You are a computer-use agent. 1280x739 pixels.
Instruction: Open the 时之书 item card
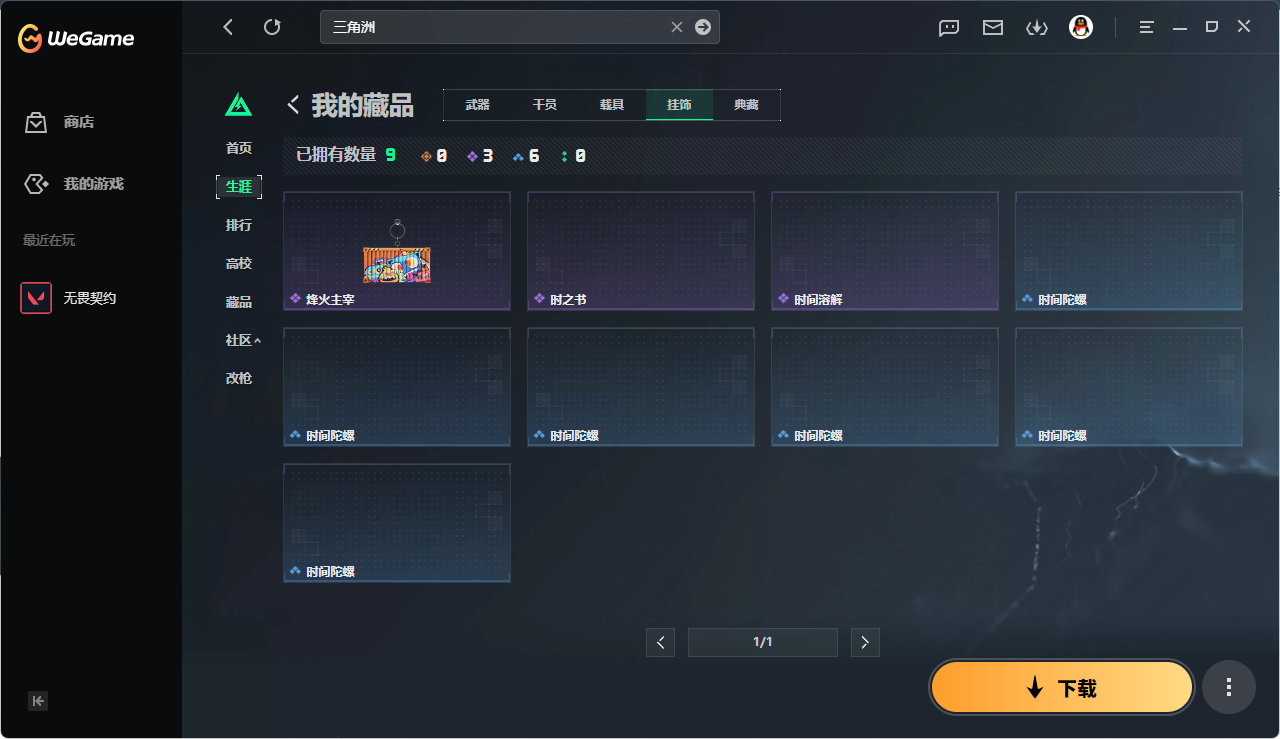pyautogui.click(x=641, y=251)
